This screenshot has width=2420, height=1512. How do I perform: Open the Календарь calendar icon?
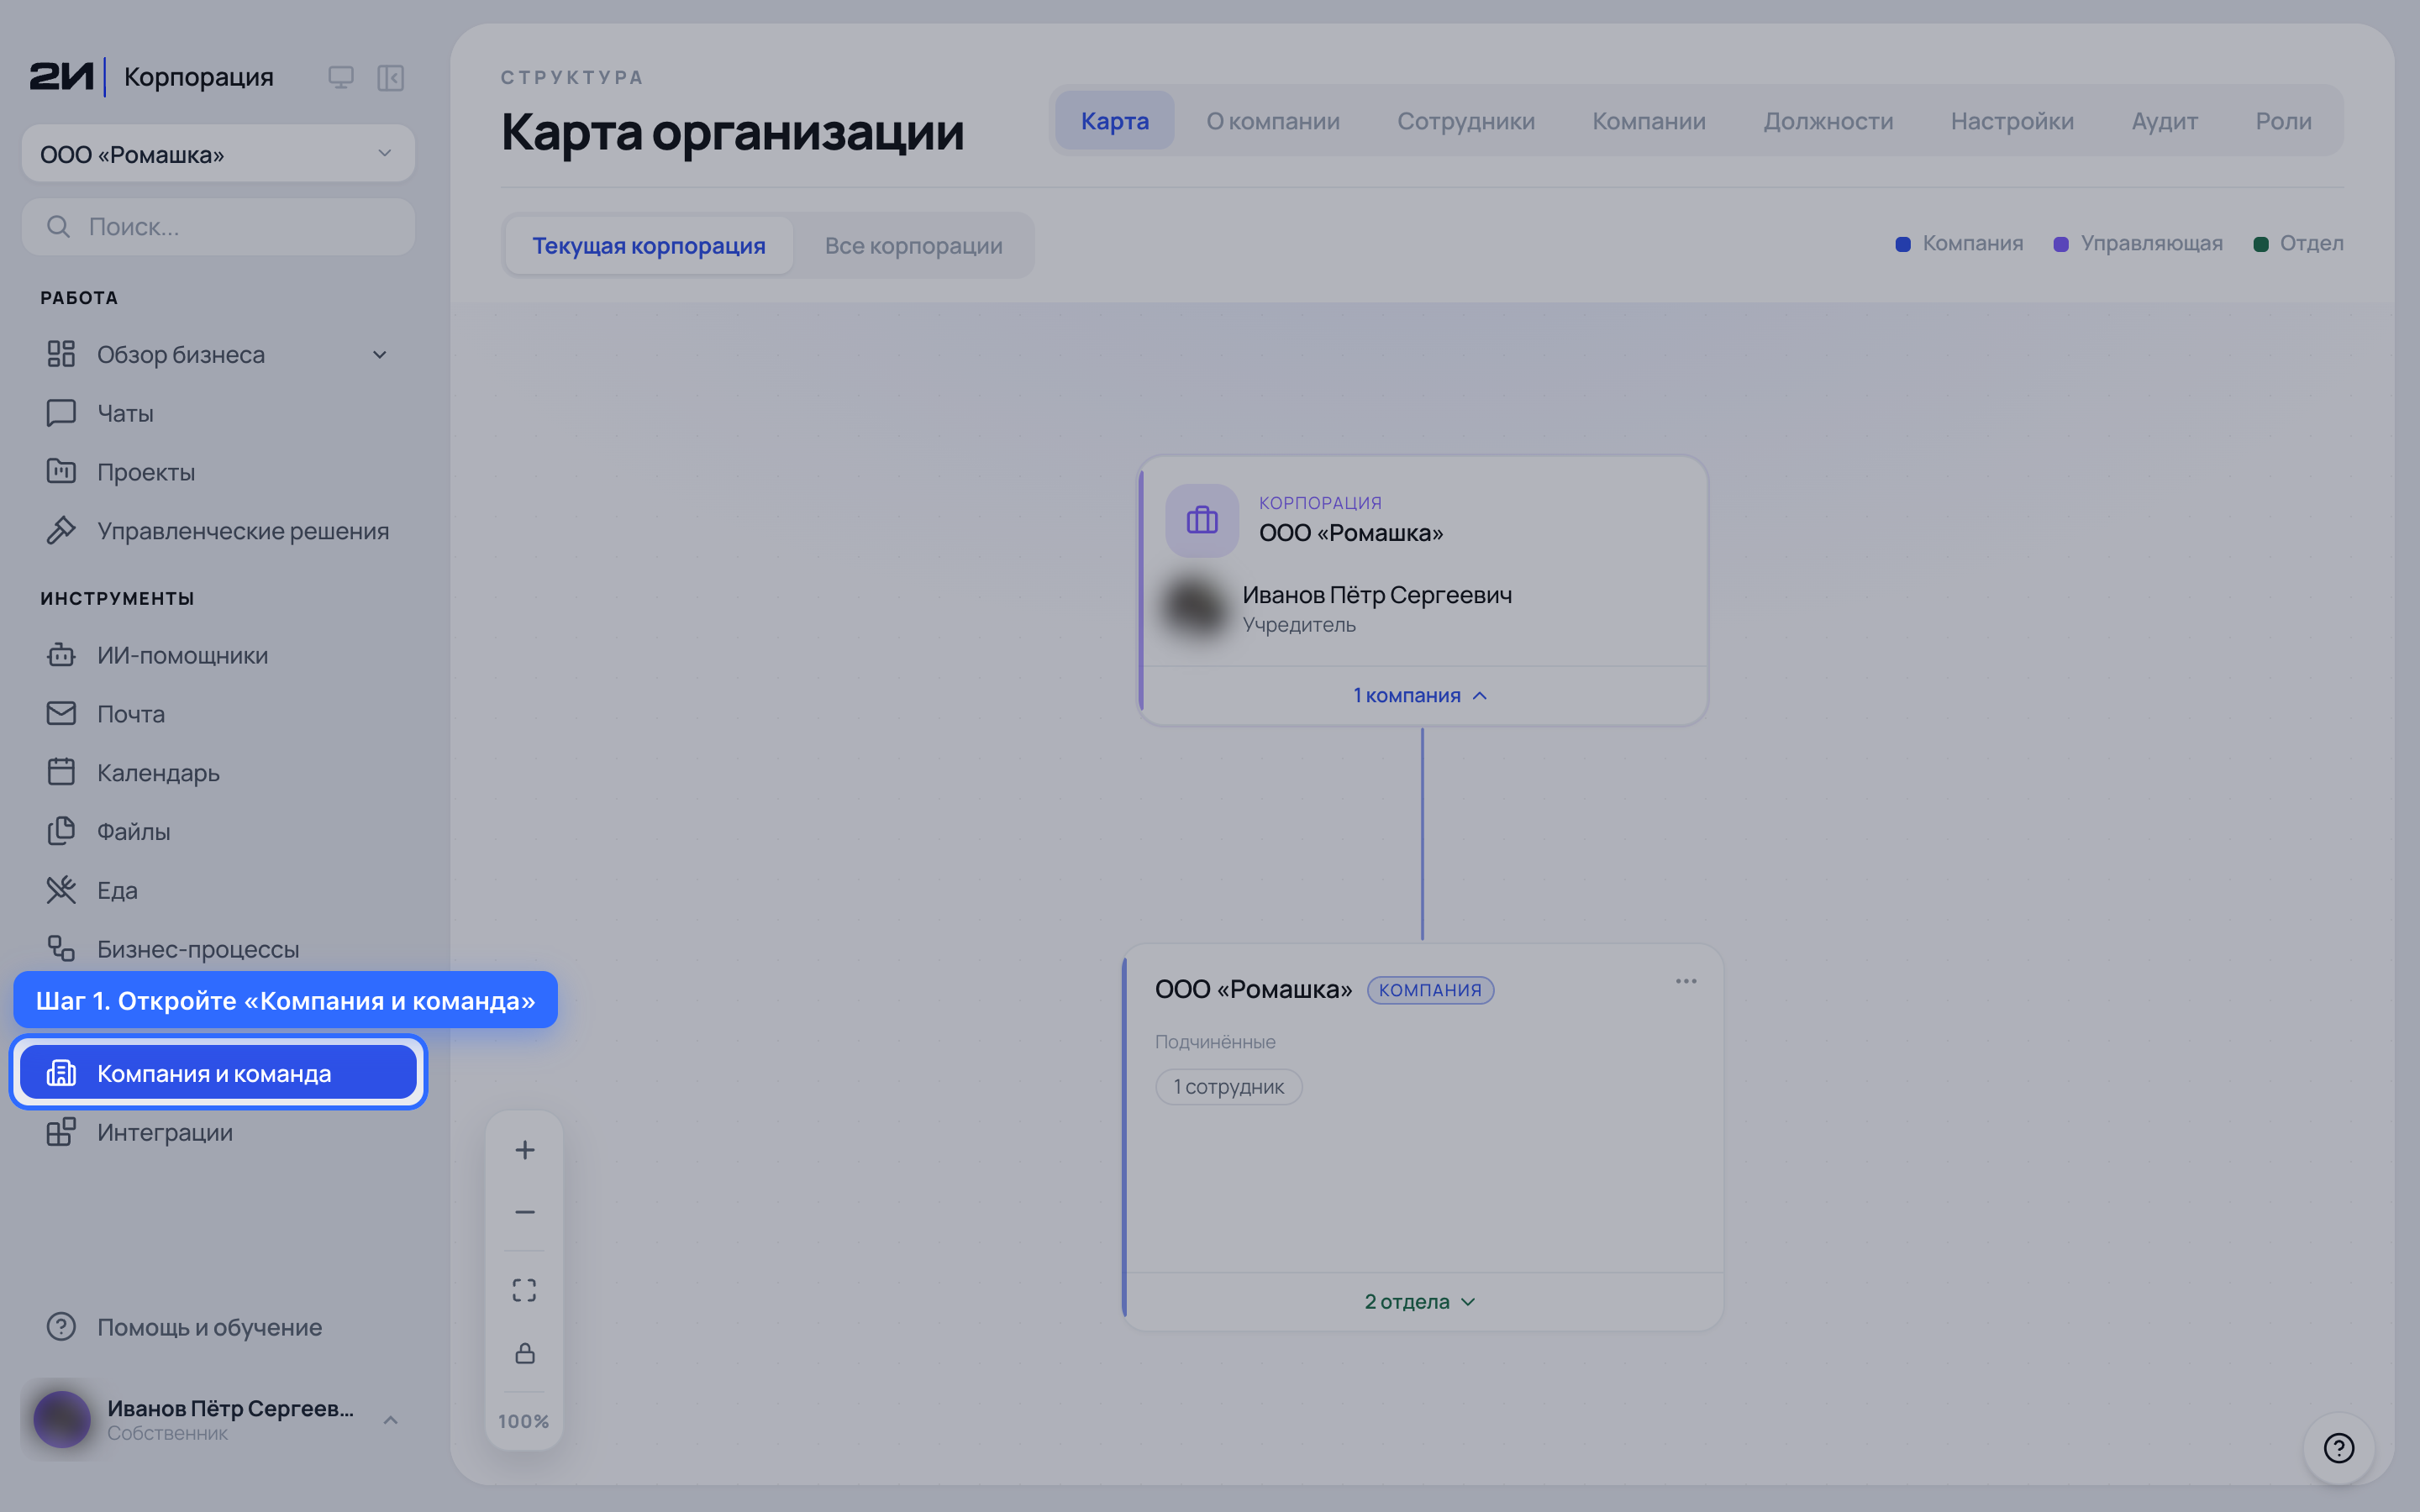click(61, 772)
